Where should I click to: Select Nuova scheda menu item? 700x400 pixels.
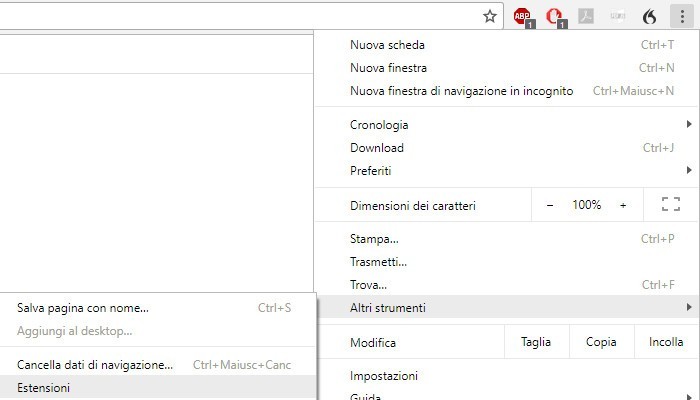click(x=507, y=45)
